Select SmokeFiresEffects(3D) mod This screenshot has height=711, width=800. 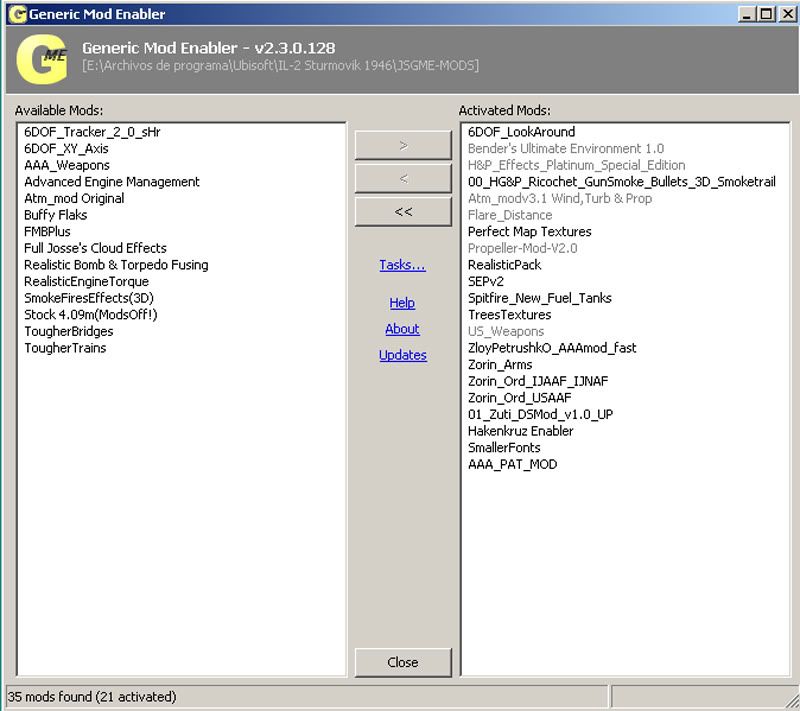pos(89,298)
